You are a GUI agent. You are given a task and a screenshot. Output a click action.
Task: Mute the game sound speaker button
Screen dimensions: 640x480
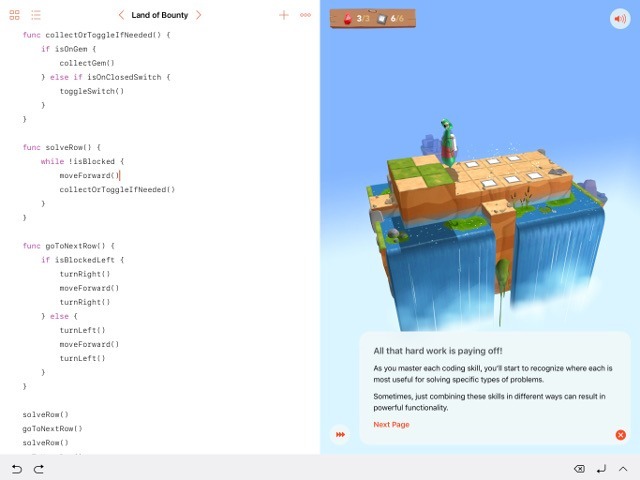(619, 19)
